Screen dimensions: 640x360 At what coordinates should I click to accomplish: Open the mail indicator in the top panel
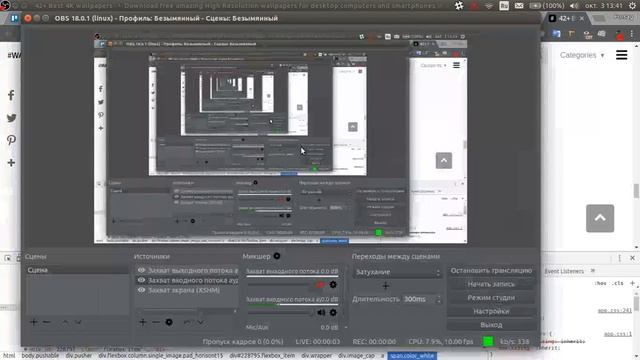[519, 6]
